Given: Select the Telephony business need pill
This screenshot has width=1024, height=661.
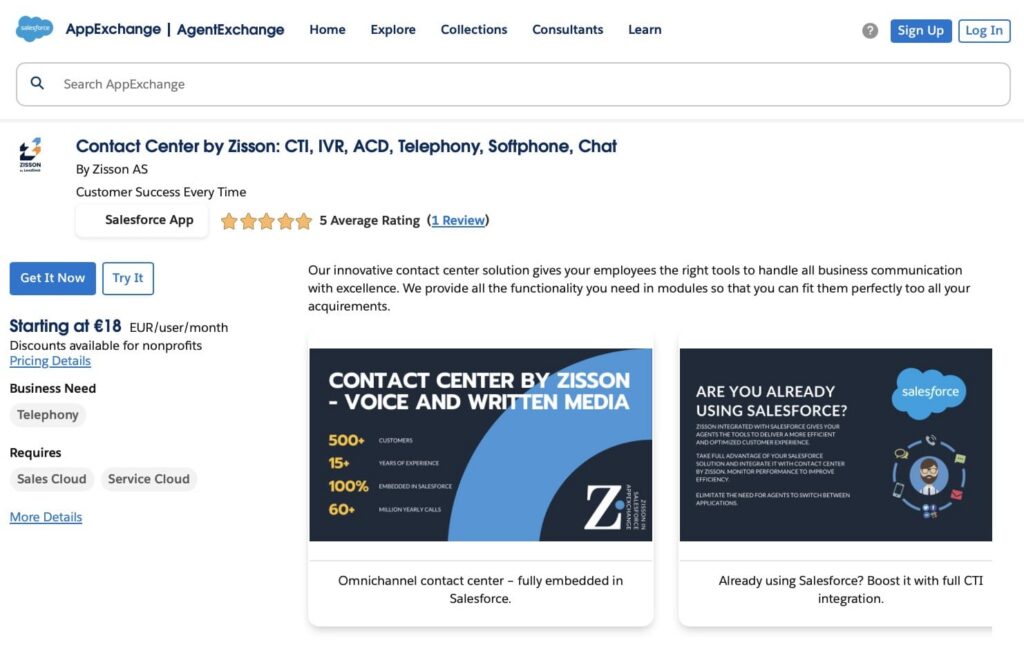Looking at the screenshot, I should [x=47, y=415].
